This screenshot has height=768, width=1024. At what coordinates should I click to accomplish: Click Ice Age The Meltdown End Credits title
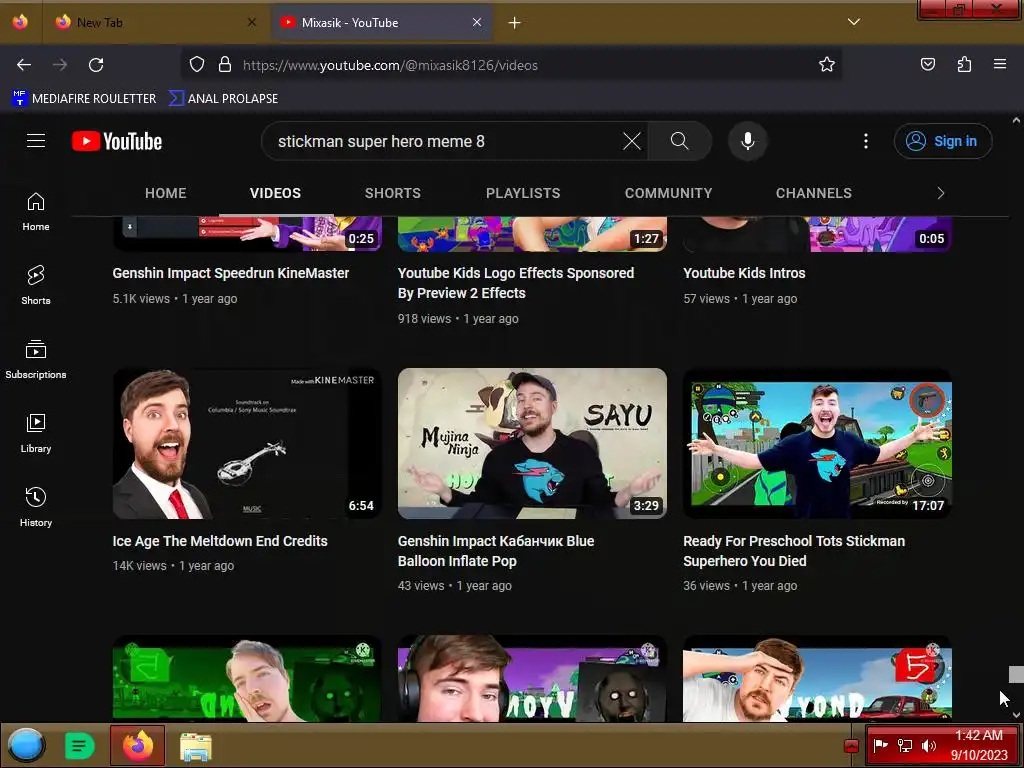[x=220, y=541]
